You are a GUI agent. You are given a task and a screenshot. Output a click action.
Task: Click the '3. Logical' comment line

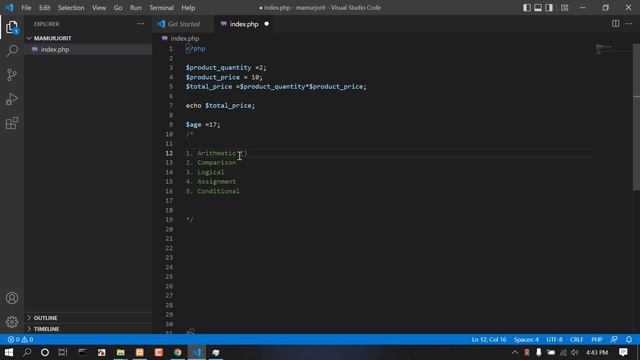(205, 172)
